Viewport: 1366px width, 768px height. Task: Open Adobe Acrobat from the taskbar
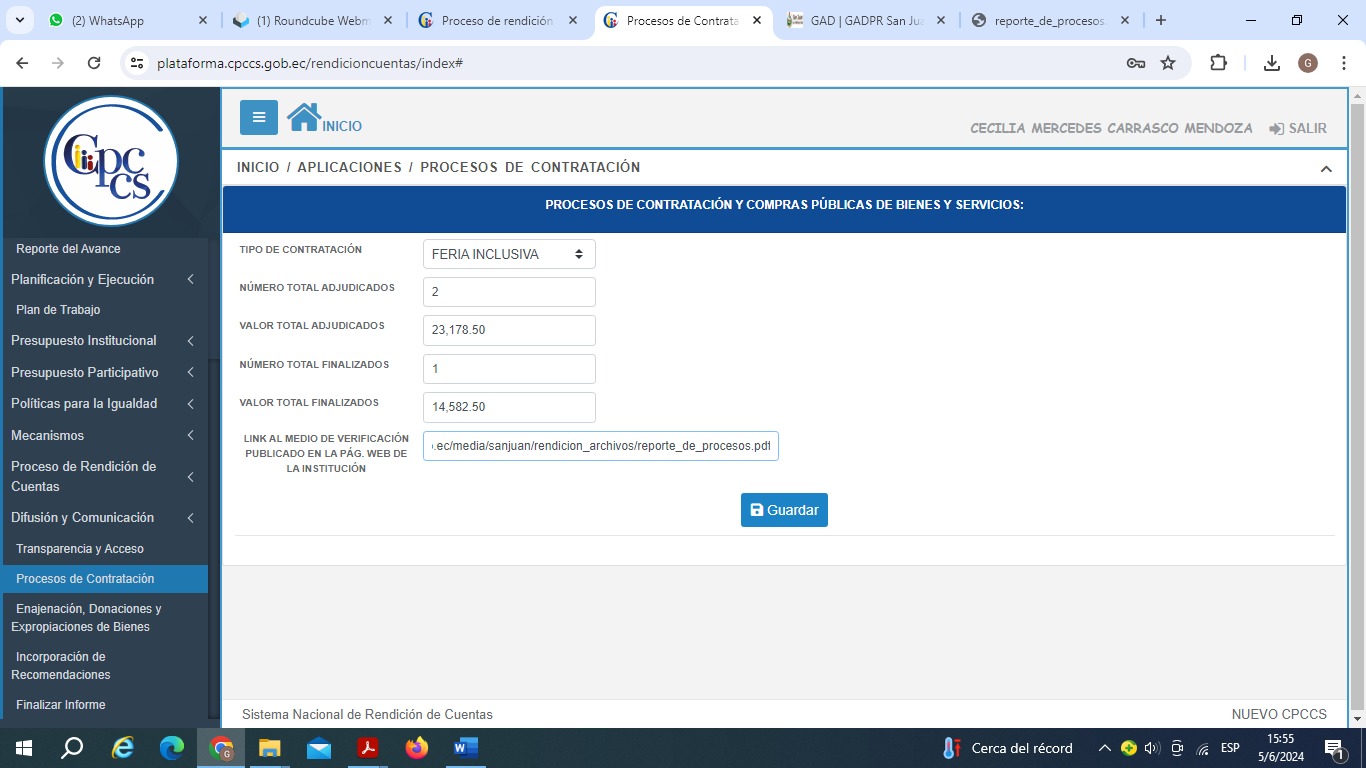[x=368, y=748]
